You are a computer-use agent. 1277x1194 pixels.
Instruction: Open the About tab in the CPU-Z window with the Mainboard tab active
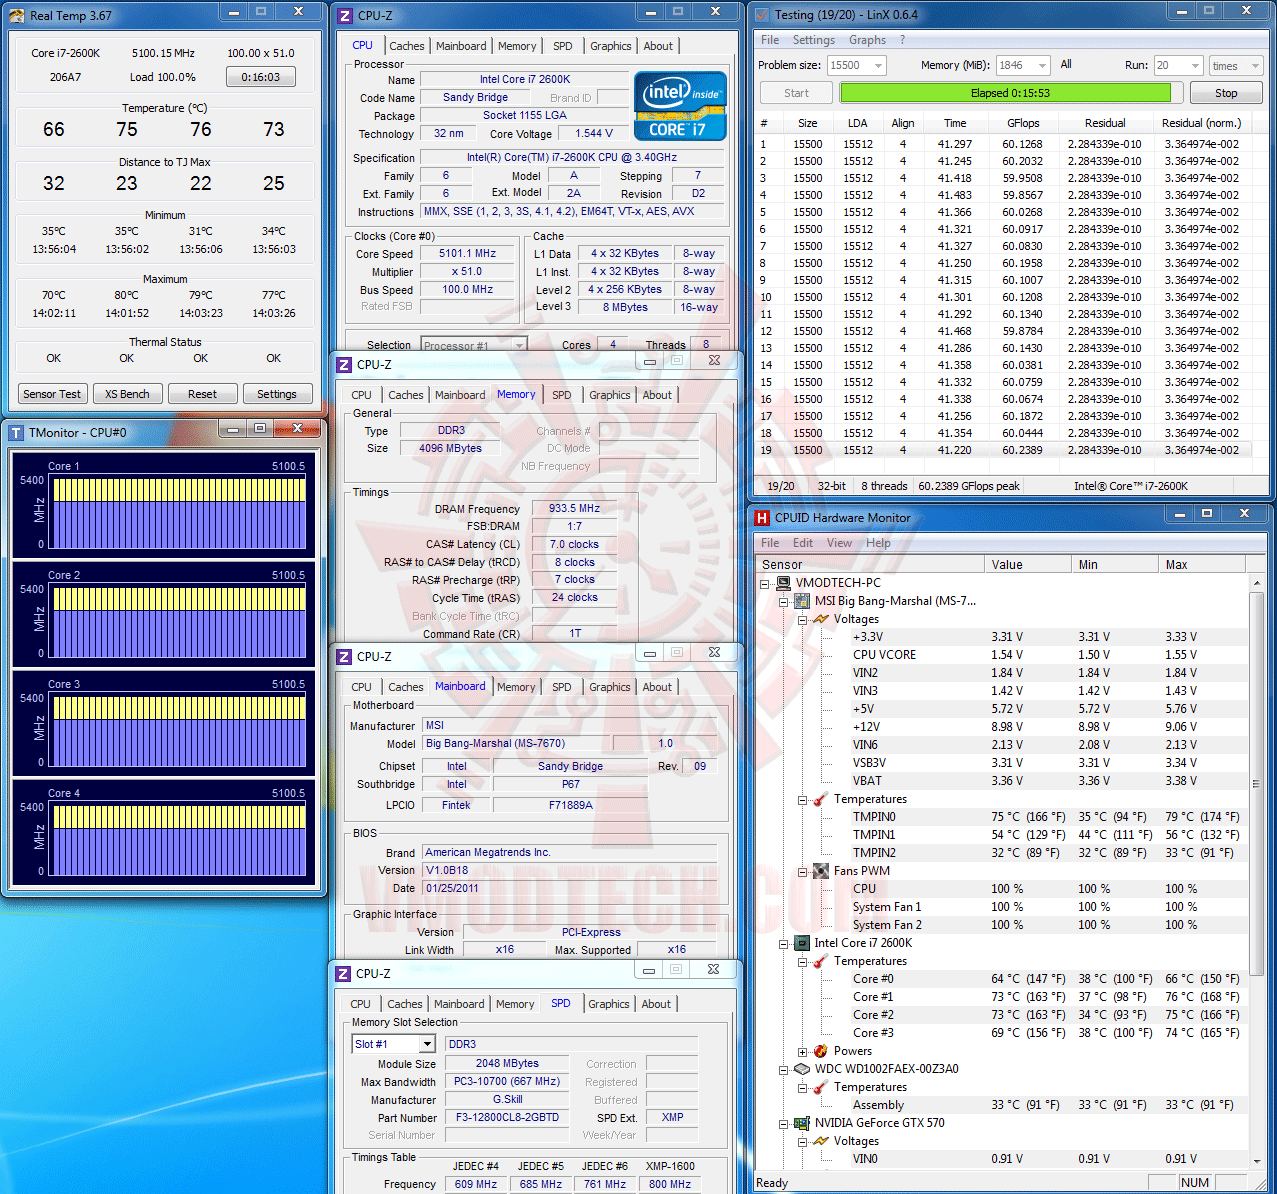pyautogui.click(x=657, y=687)
